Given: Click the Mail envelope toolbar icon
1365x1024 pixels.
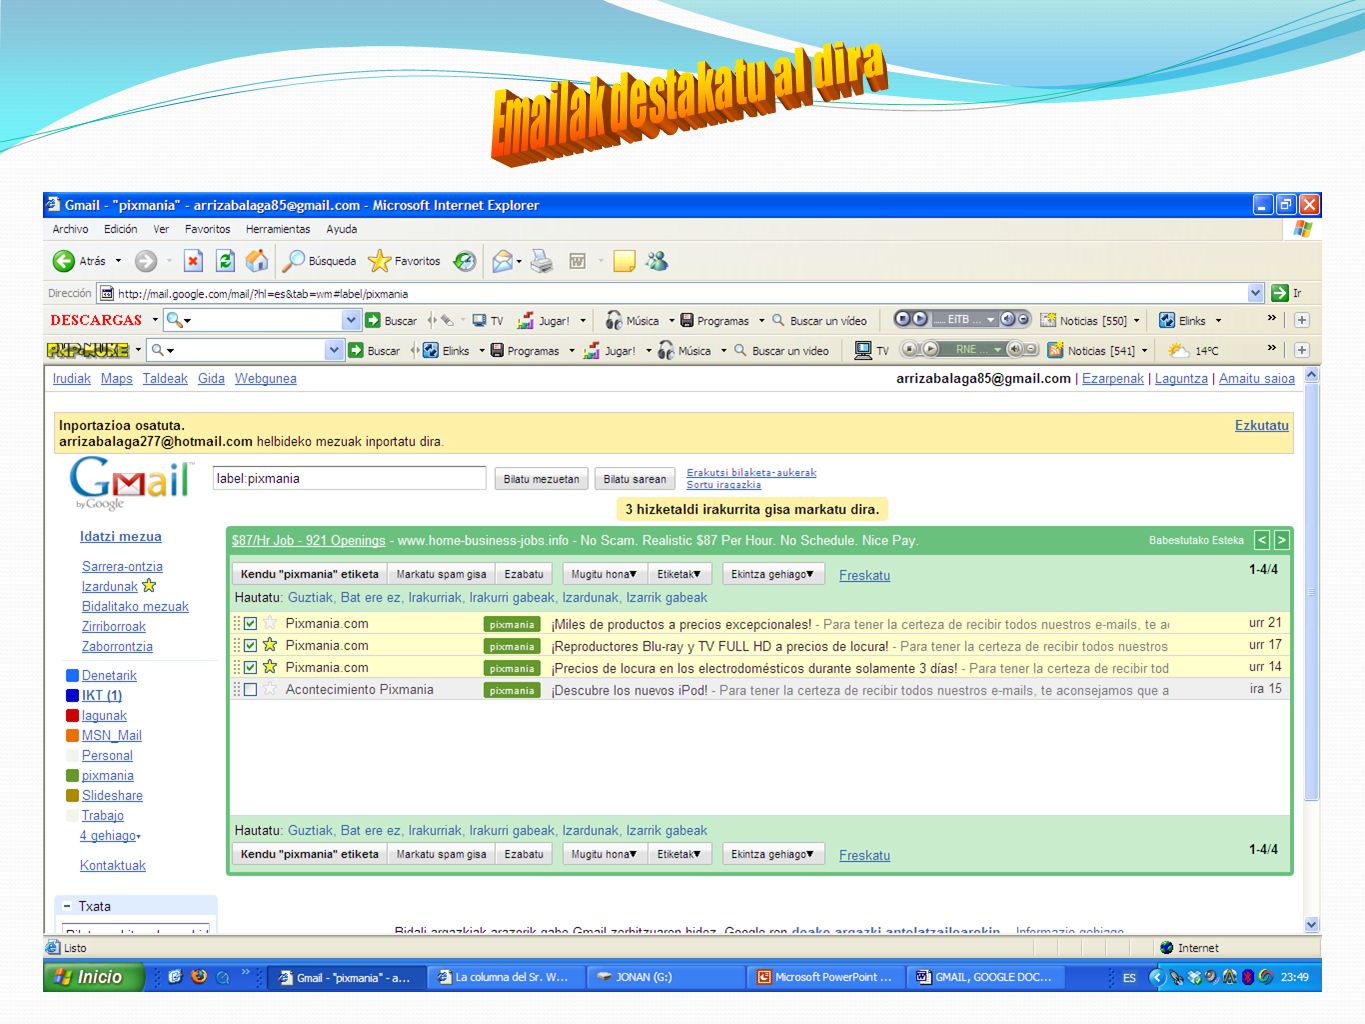Looking at the screenshot, I should click(x=503, y=261).
